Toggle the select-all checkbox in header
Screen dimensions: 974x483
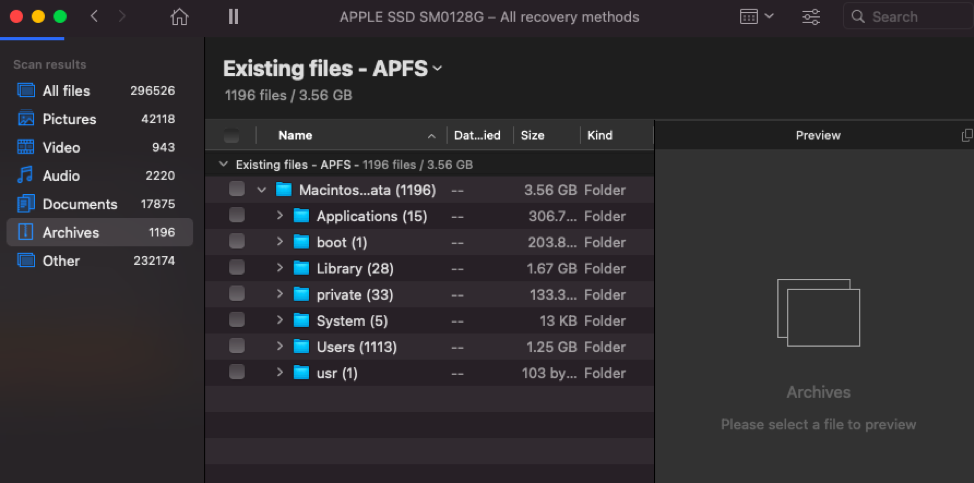click(232, 135)
